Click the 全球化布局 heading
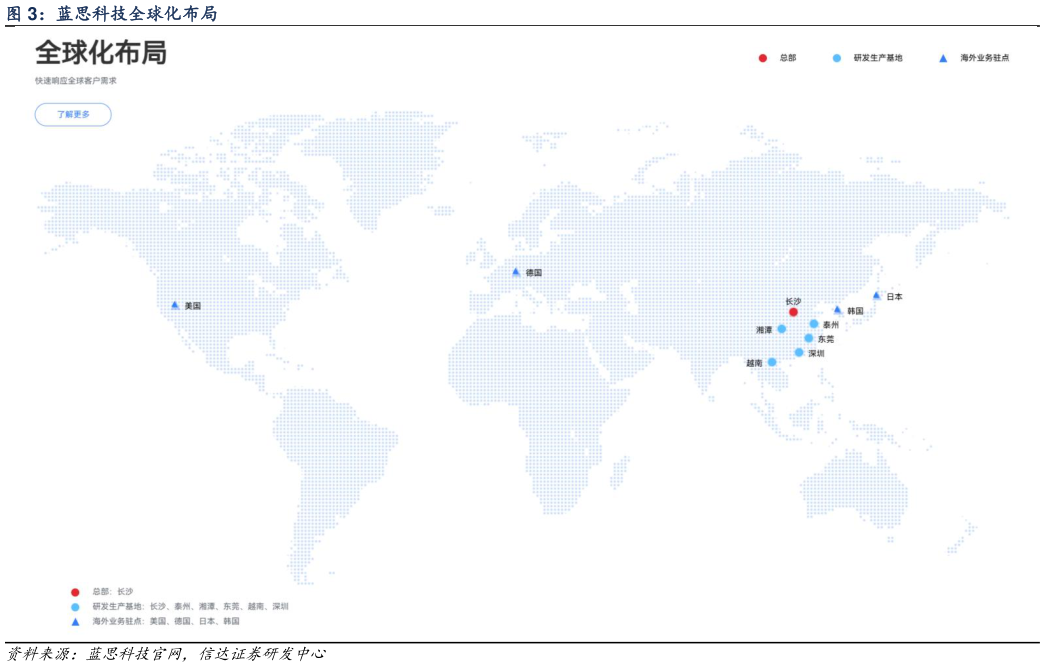Image resolution: width=1045 pixels, height=667 pixels. point(101,53)
